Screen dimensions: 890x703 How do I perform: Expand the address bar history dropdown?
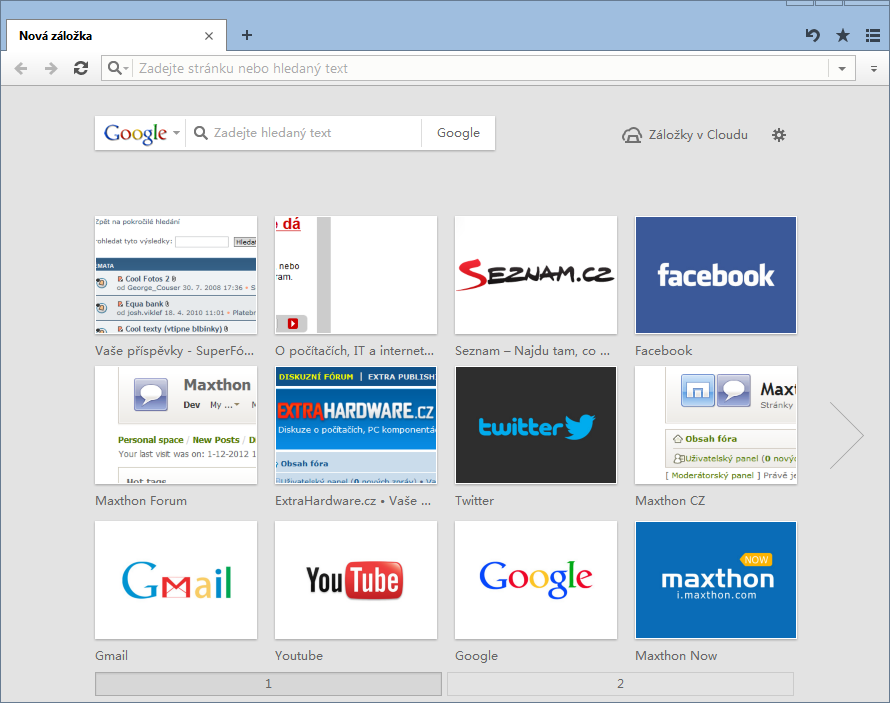click(x=842, y=69)
